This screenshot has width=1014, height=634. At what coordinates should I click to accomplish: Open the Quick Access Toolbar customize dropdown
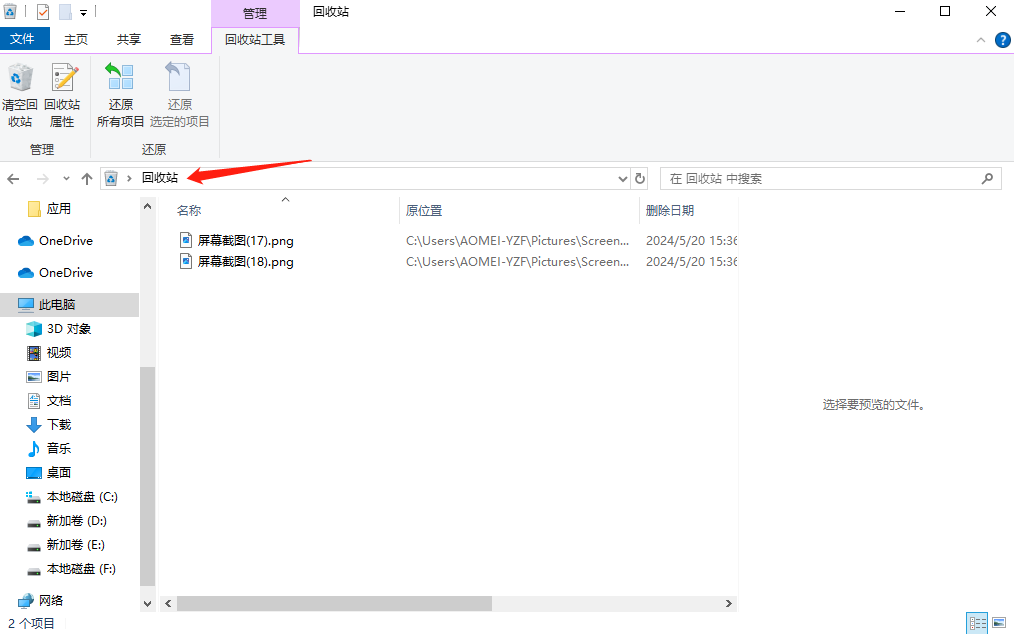pyautogui.click(x=84, y=11)
